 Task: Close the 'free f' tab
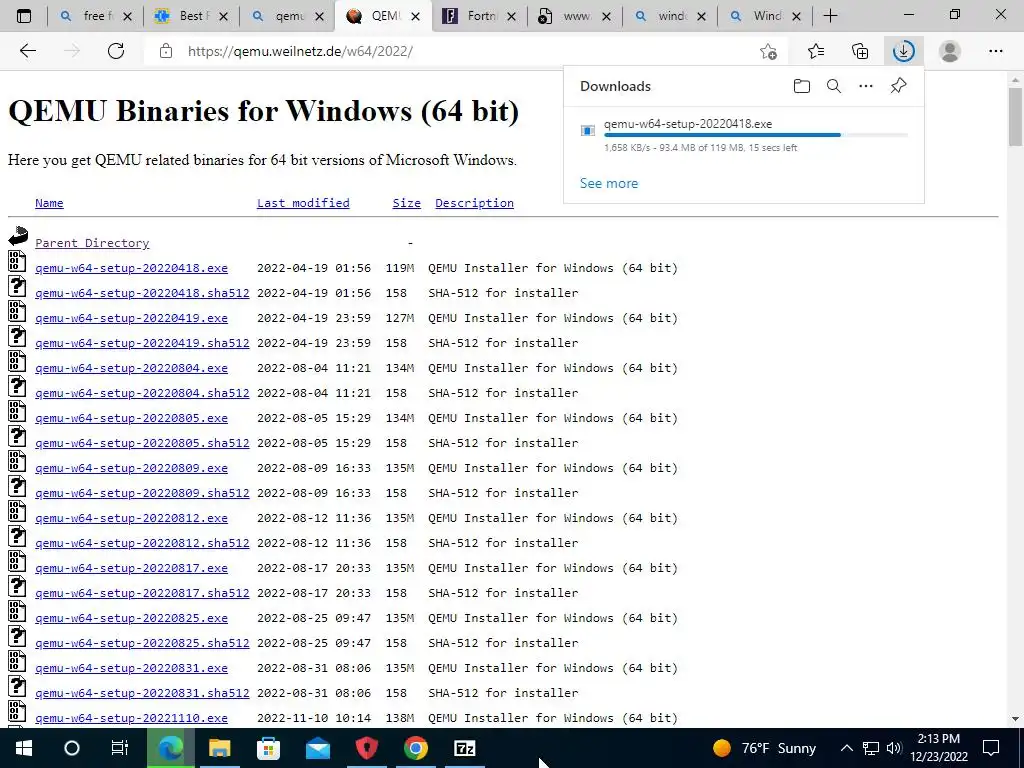[128, 16]
